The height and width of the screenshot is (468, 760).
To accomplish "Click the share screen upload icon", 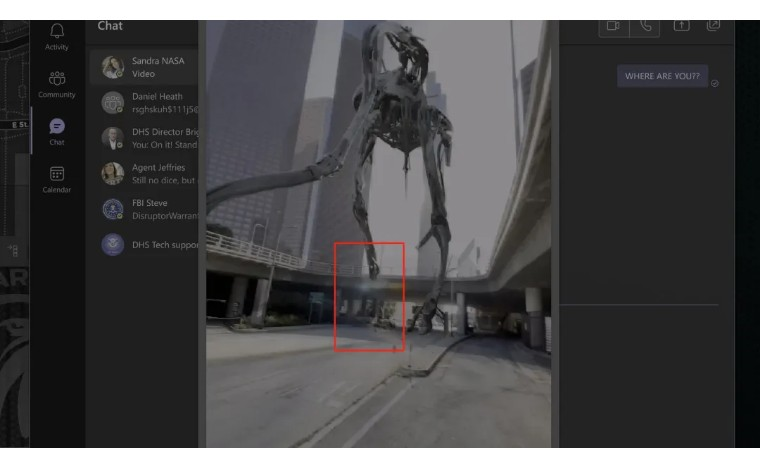I will 681,26.
